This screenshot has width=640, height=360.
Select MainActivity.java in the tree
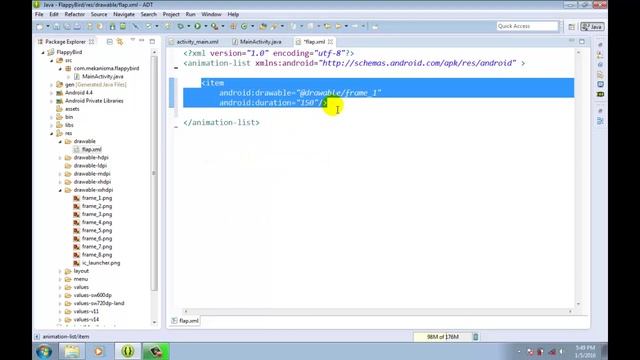point(102,77)
